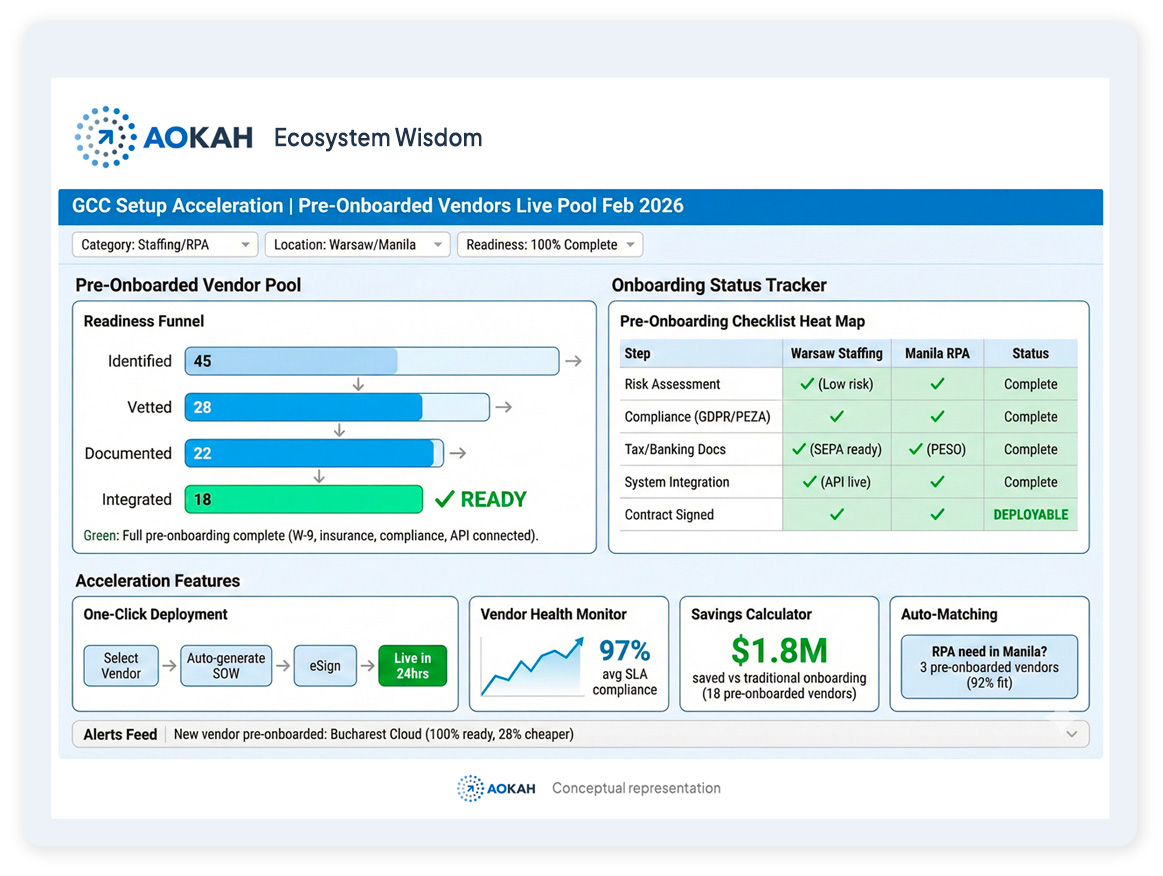1163x876 pixels.
Task: Click Manila RPA Risk Assessment checkmark
Action: point(938,384)
